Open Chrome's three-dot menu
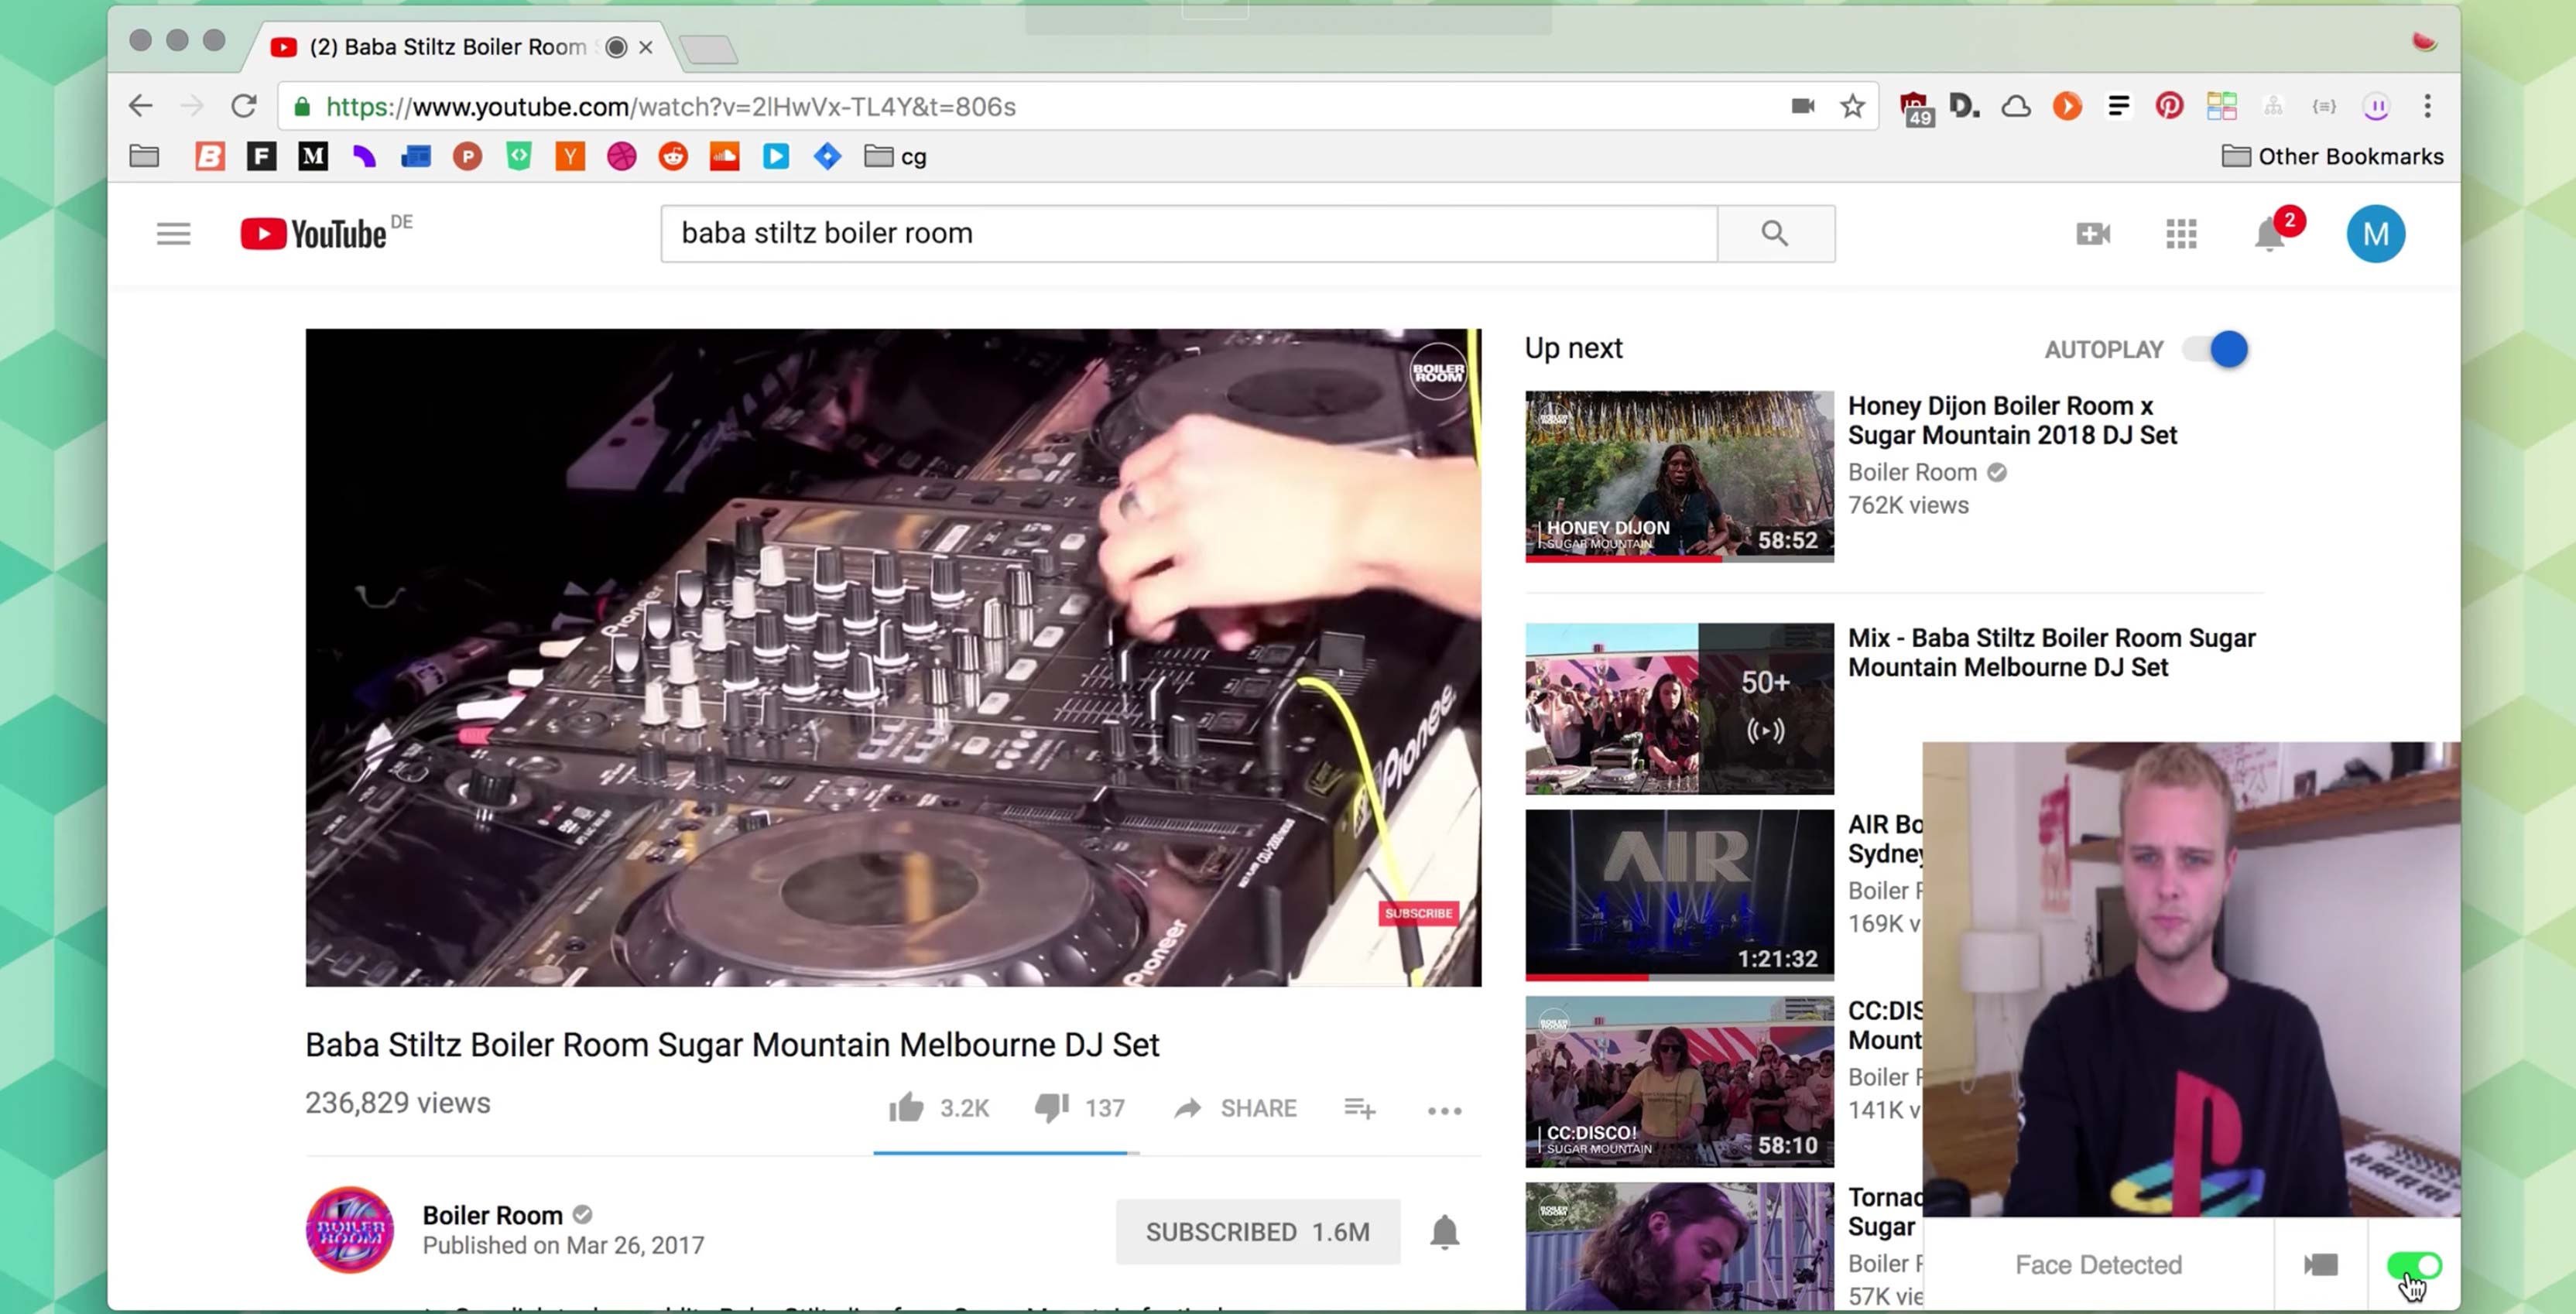Screen dimensions: 2576x1314 tap(2427, 106)
